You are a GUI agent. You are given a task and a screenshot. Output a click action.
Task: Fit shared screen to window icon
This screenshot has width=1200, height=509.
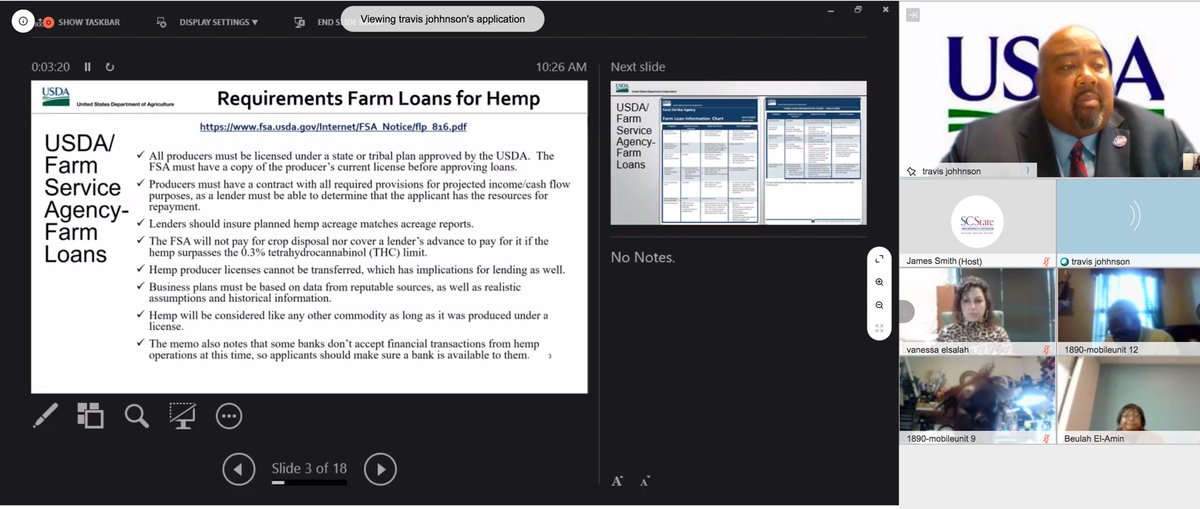(x=879, y=328)
